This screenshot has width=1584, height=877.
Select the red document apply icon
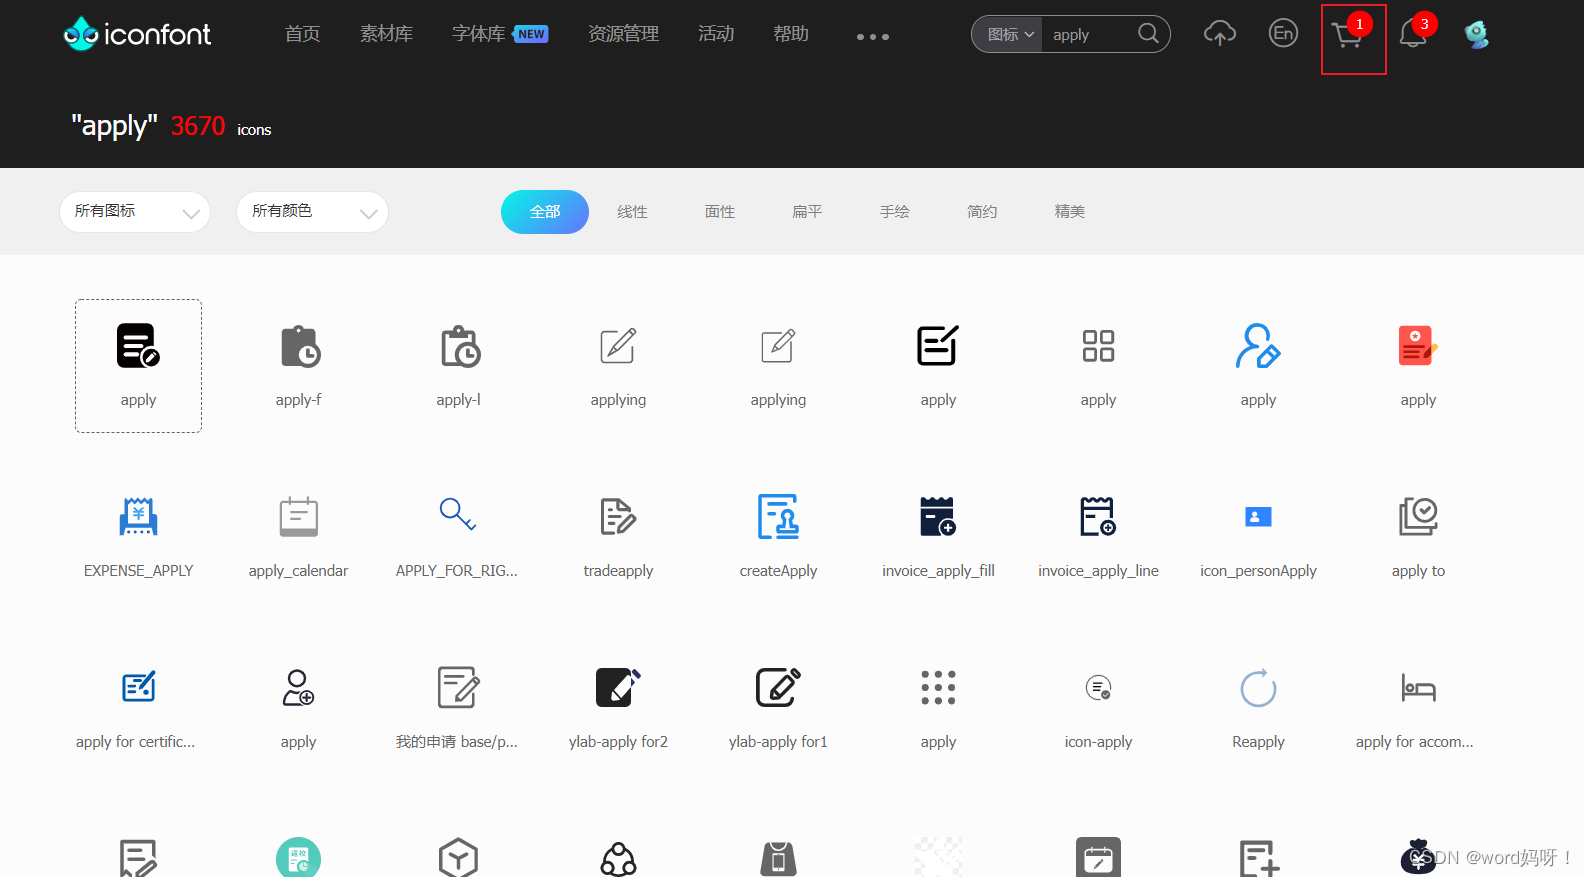point(1418,346)
